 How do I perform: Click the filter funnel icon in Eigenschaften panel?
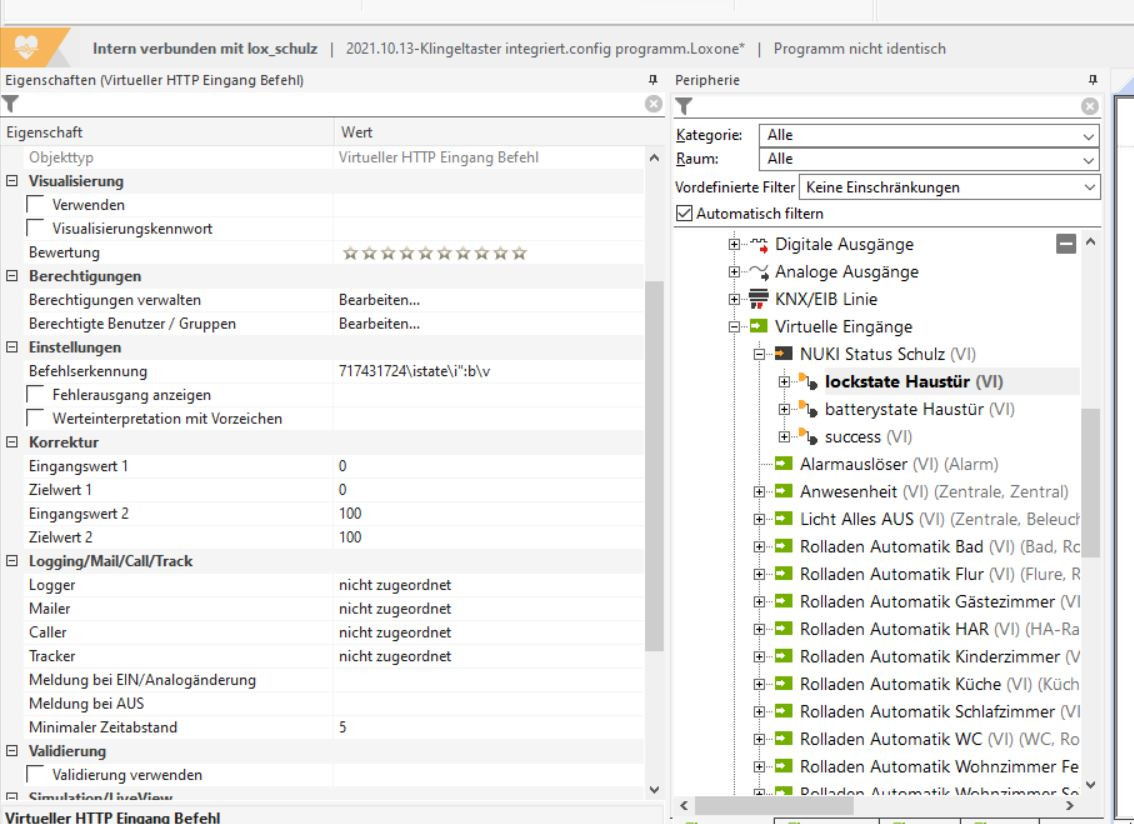coord(10,104)
